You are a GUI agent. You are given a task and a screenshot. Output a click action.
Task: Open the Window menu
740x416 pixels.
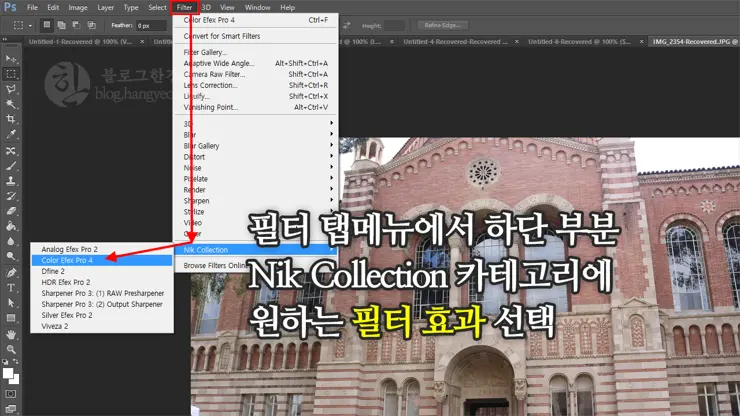[x=257, y=8]
